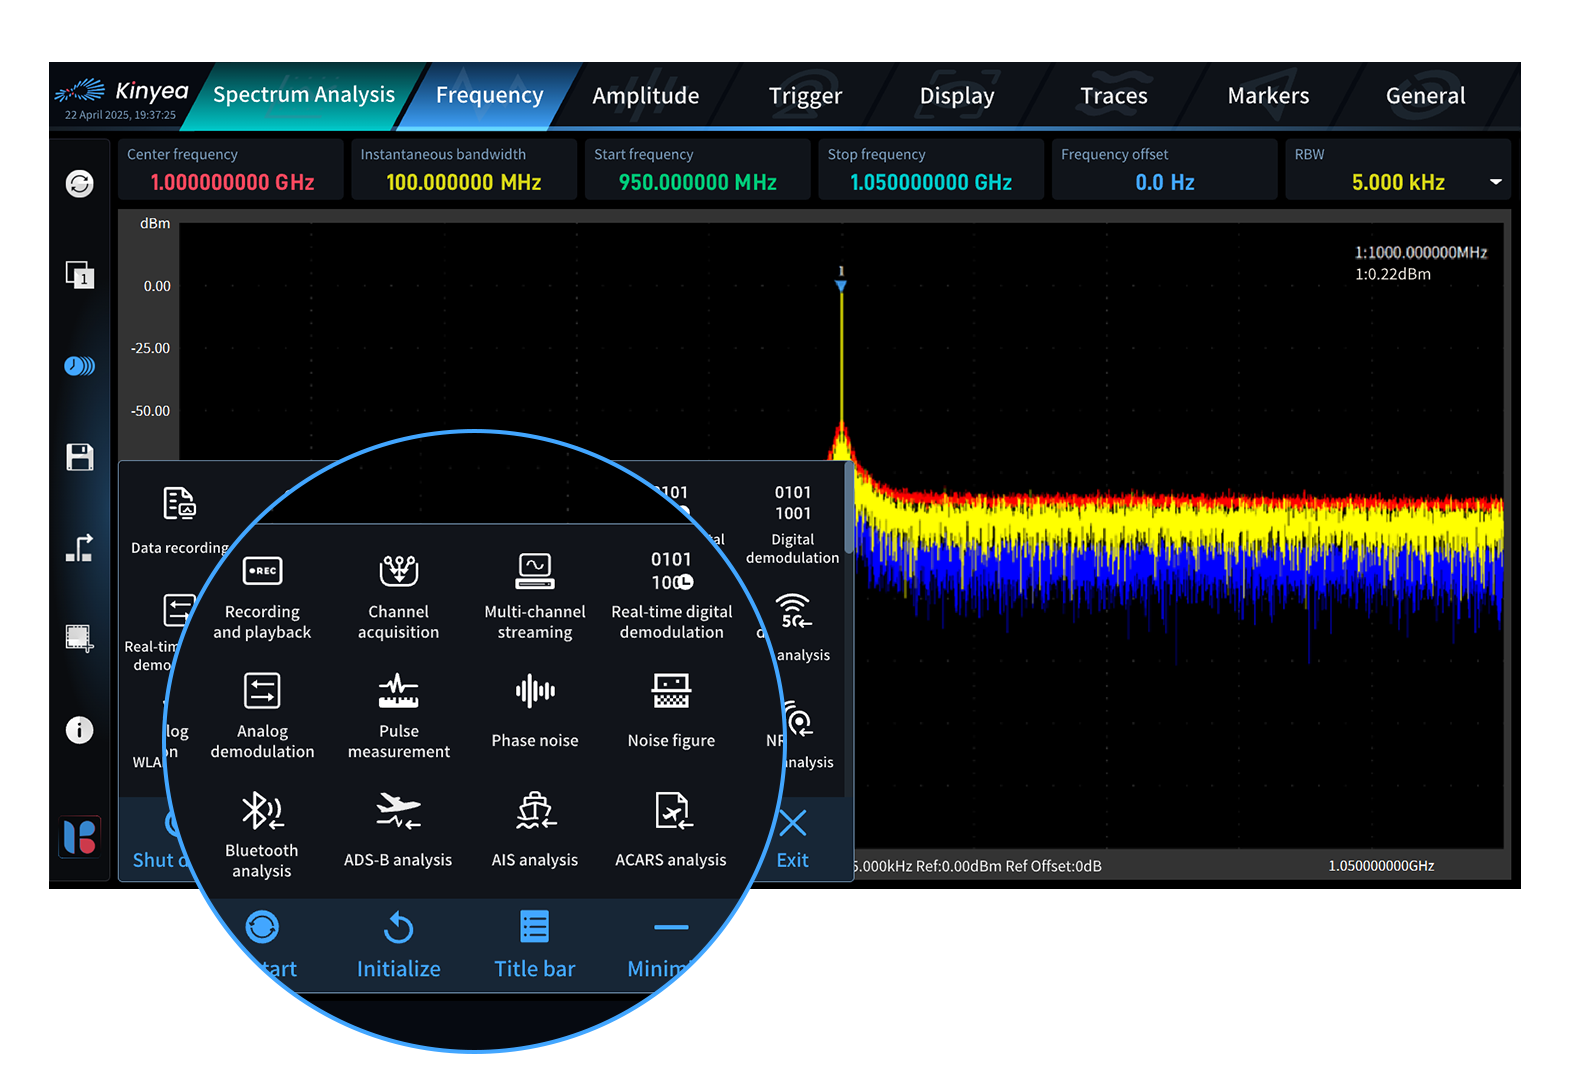Click the save disk icon in sidebar

(80, 457)
